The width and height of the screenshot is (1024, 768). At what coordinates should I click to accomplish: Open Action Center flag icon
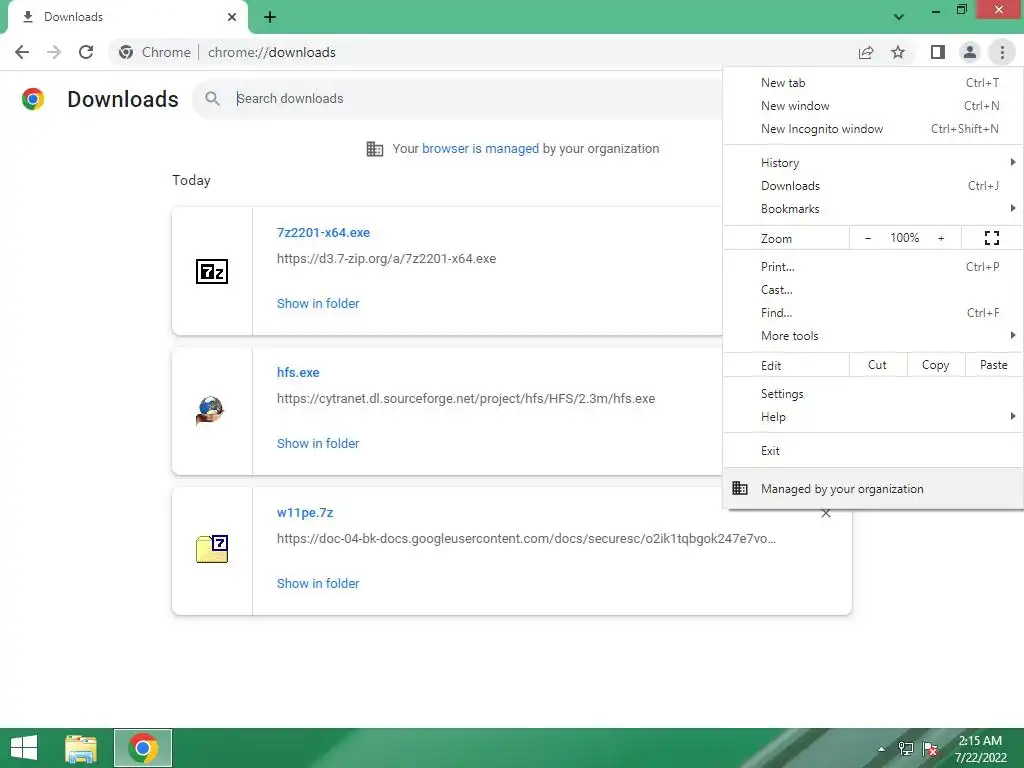pos(930,749)
